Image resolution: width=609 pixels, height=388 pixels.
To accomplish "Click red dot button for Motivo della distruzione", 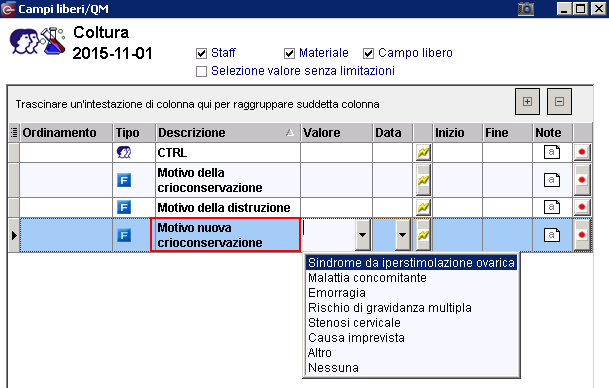I will 582,207.
